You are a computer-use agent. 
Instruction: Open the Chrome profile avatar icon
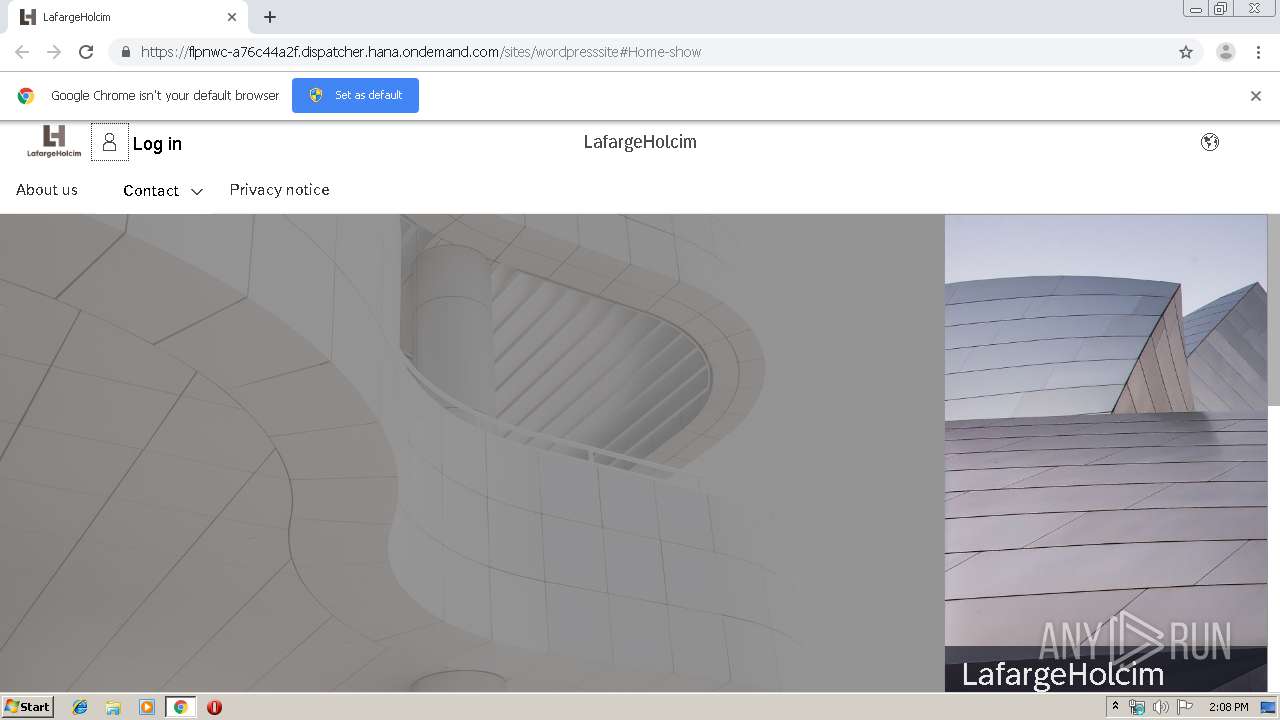point(1226,52)
